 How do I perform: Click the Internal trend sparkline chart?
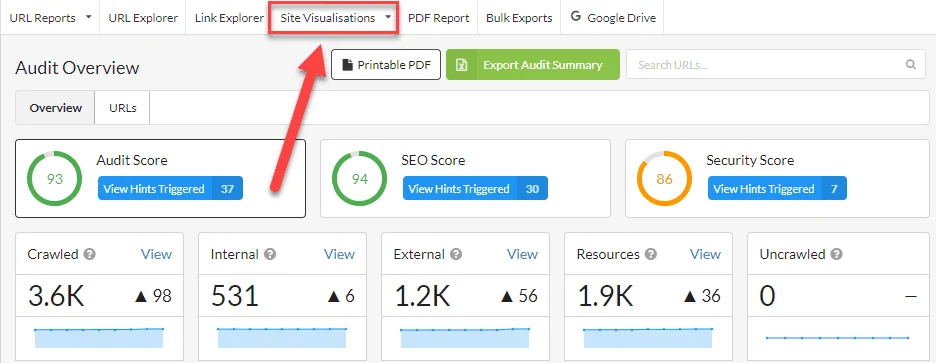click(x=282, y=338)
